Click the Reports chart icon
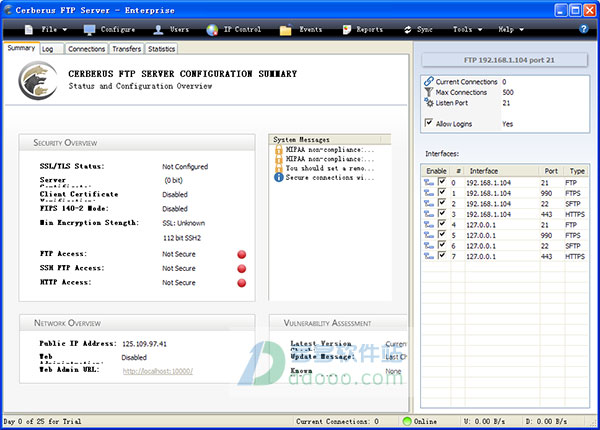Image resolution: width=600 pixels, height=430 pixels. (x=347, y=30)
